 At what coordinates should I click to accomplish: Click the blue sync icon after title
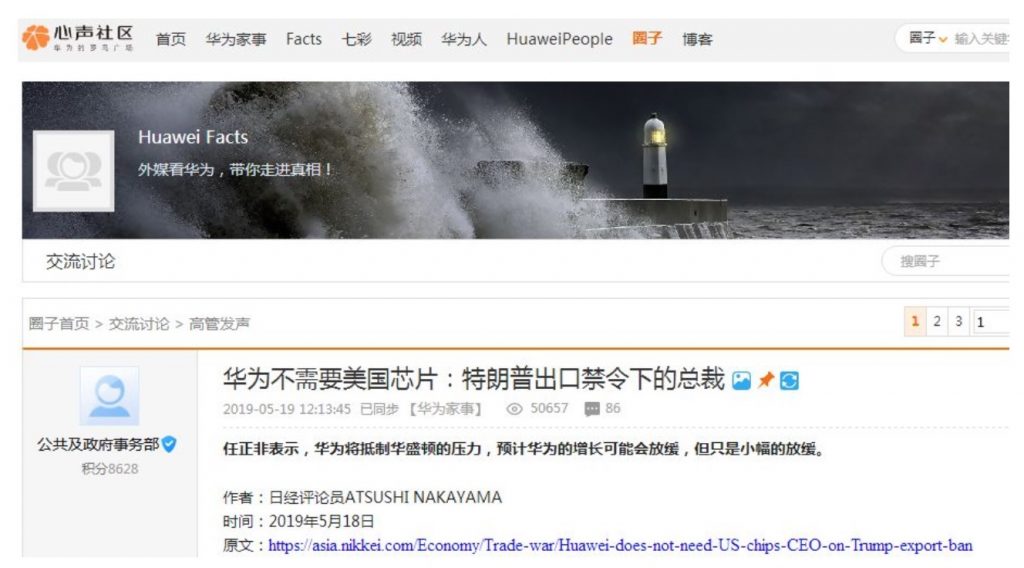pyautogui.click(x=789, y=381)
